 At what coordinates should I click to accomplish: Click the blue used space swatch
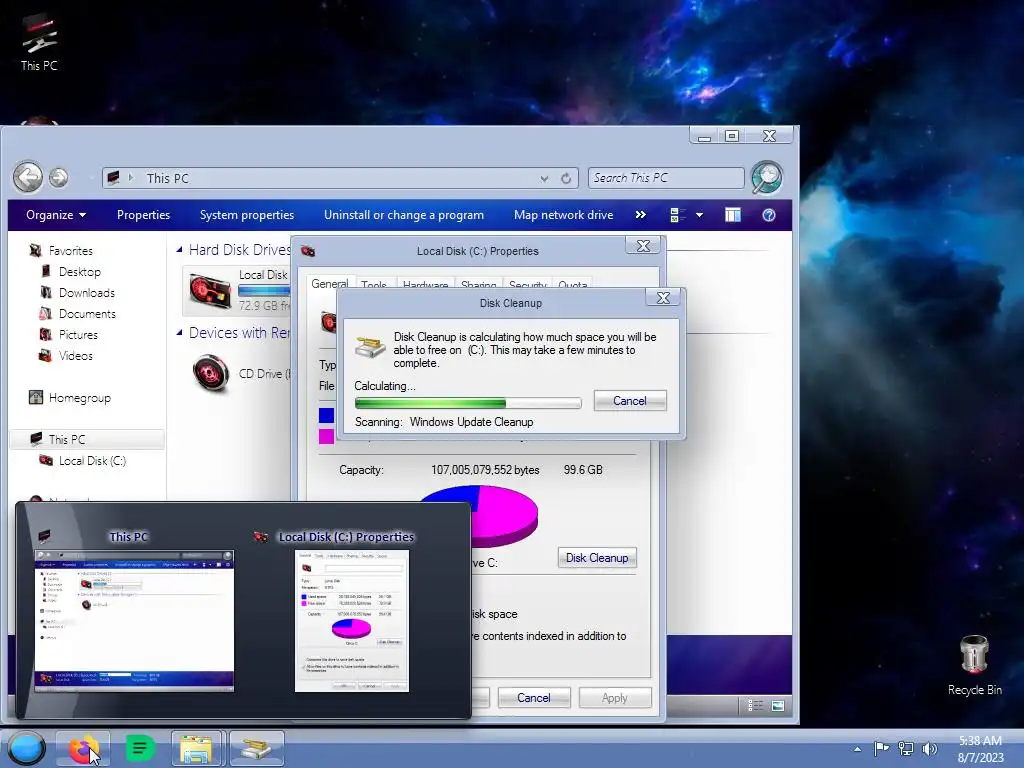(326, 415)
